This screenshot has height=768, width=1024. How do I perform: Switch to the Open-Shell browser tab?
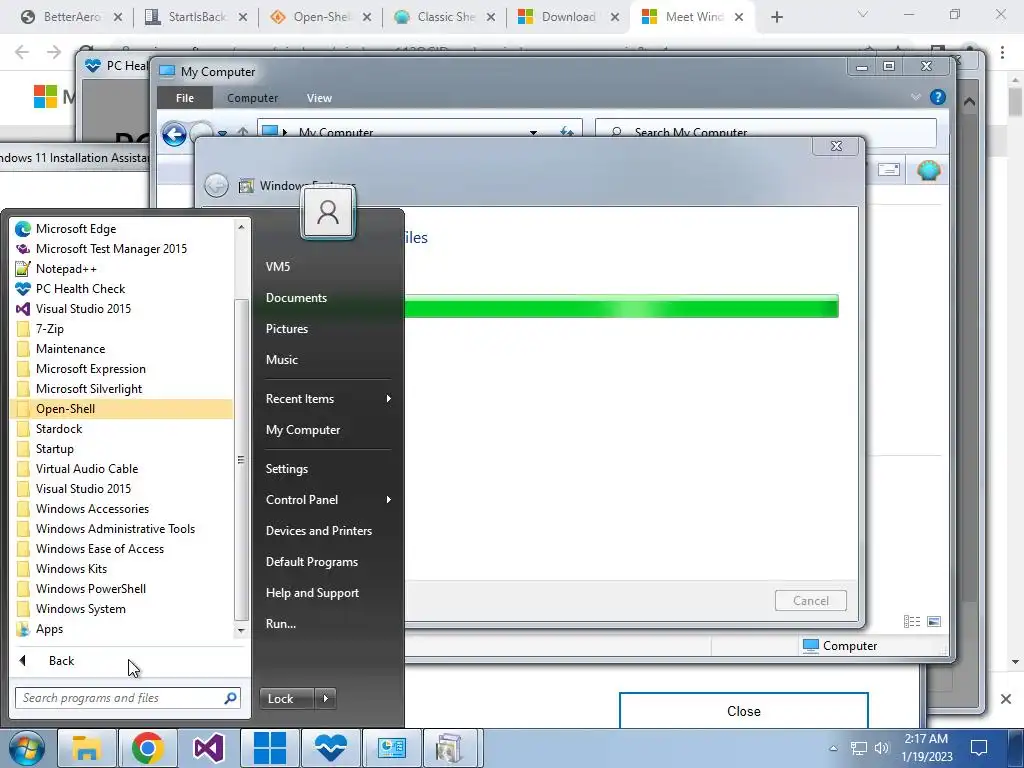(x=320, y=17)
